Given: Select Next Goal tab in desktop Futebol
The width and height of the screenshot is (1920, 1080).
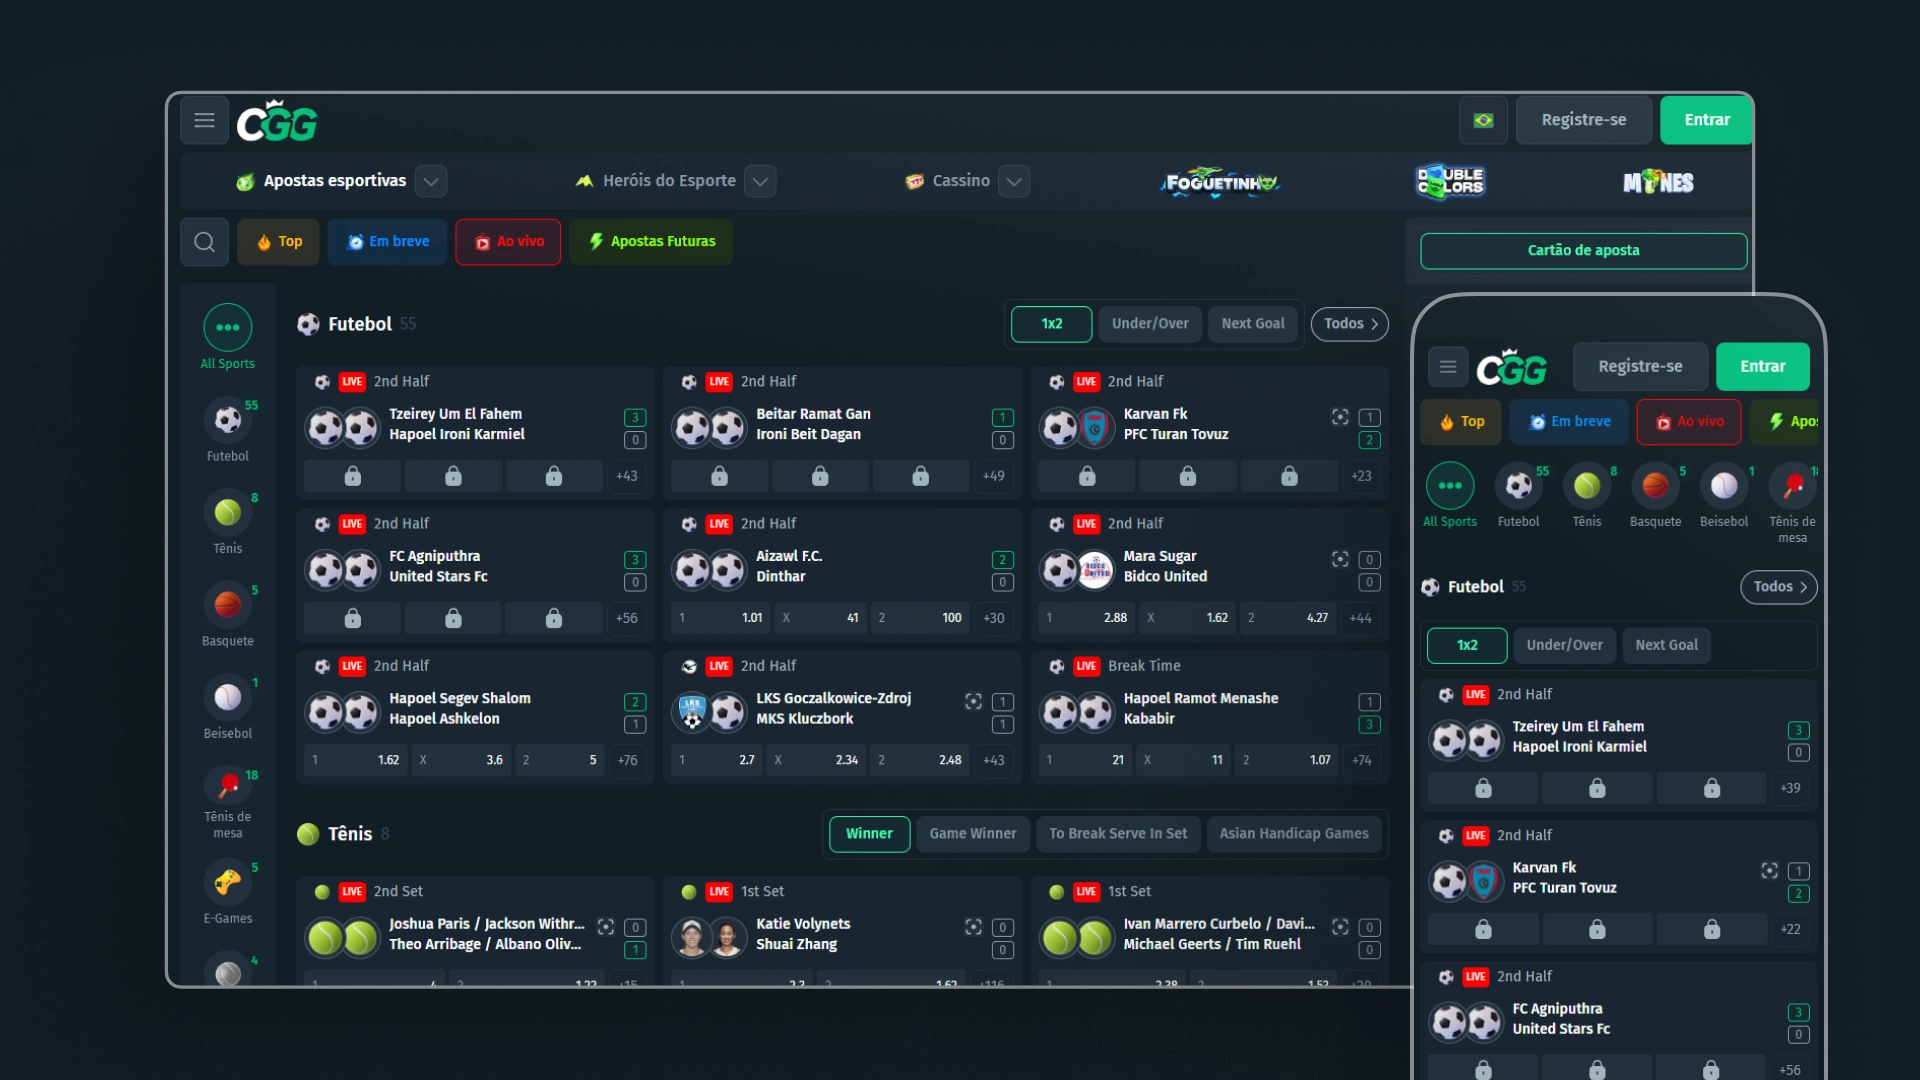Looking at the screenshot, I should pyautogui.click(x=1253, y=324).
